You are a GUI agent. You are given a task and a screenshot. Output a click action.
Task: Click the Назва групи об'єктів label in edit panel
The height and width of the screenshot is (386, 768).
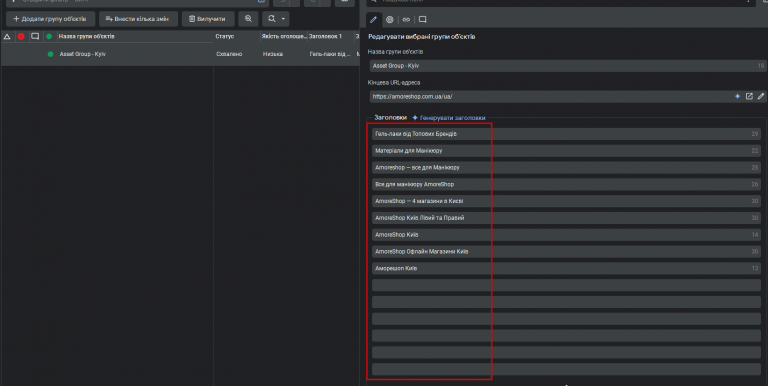coord(395,51)
